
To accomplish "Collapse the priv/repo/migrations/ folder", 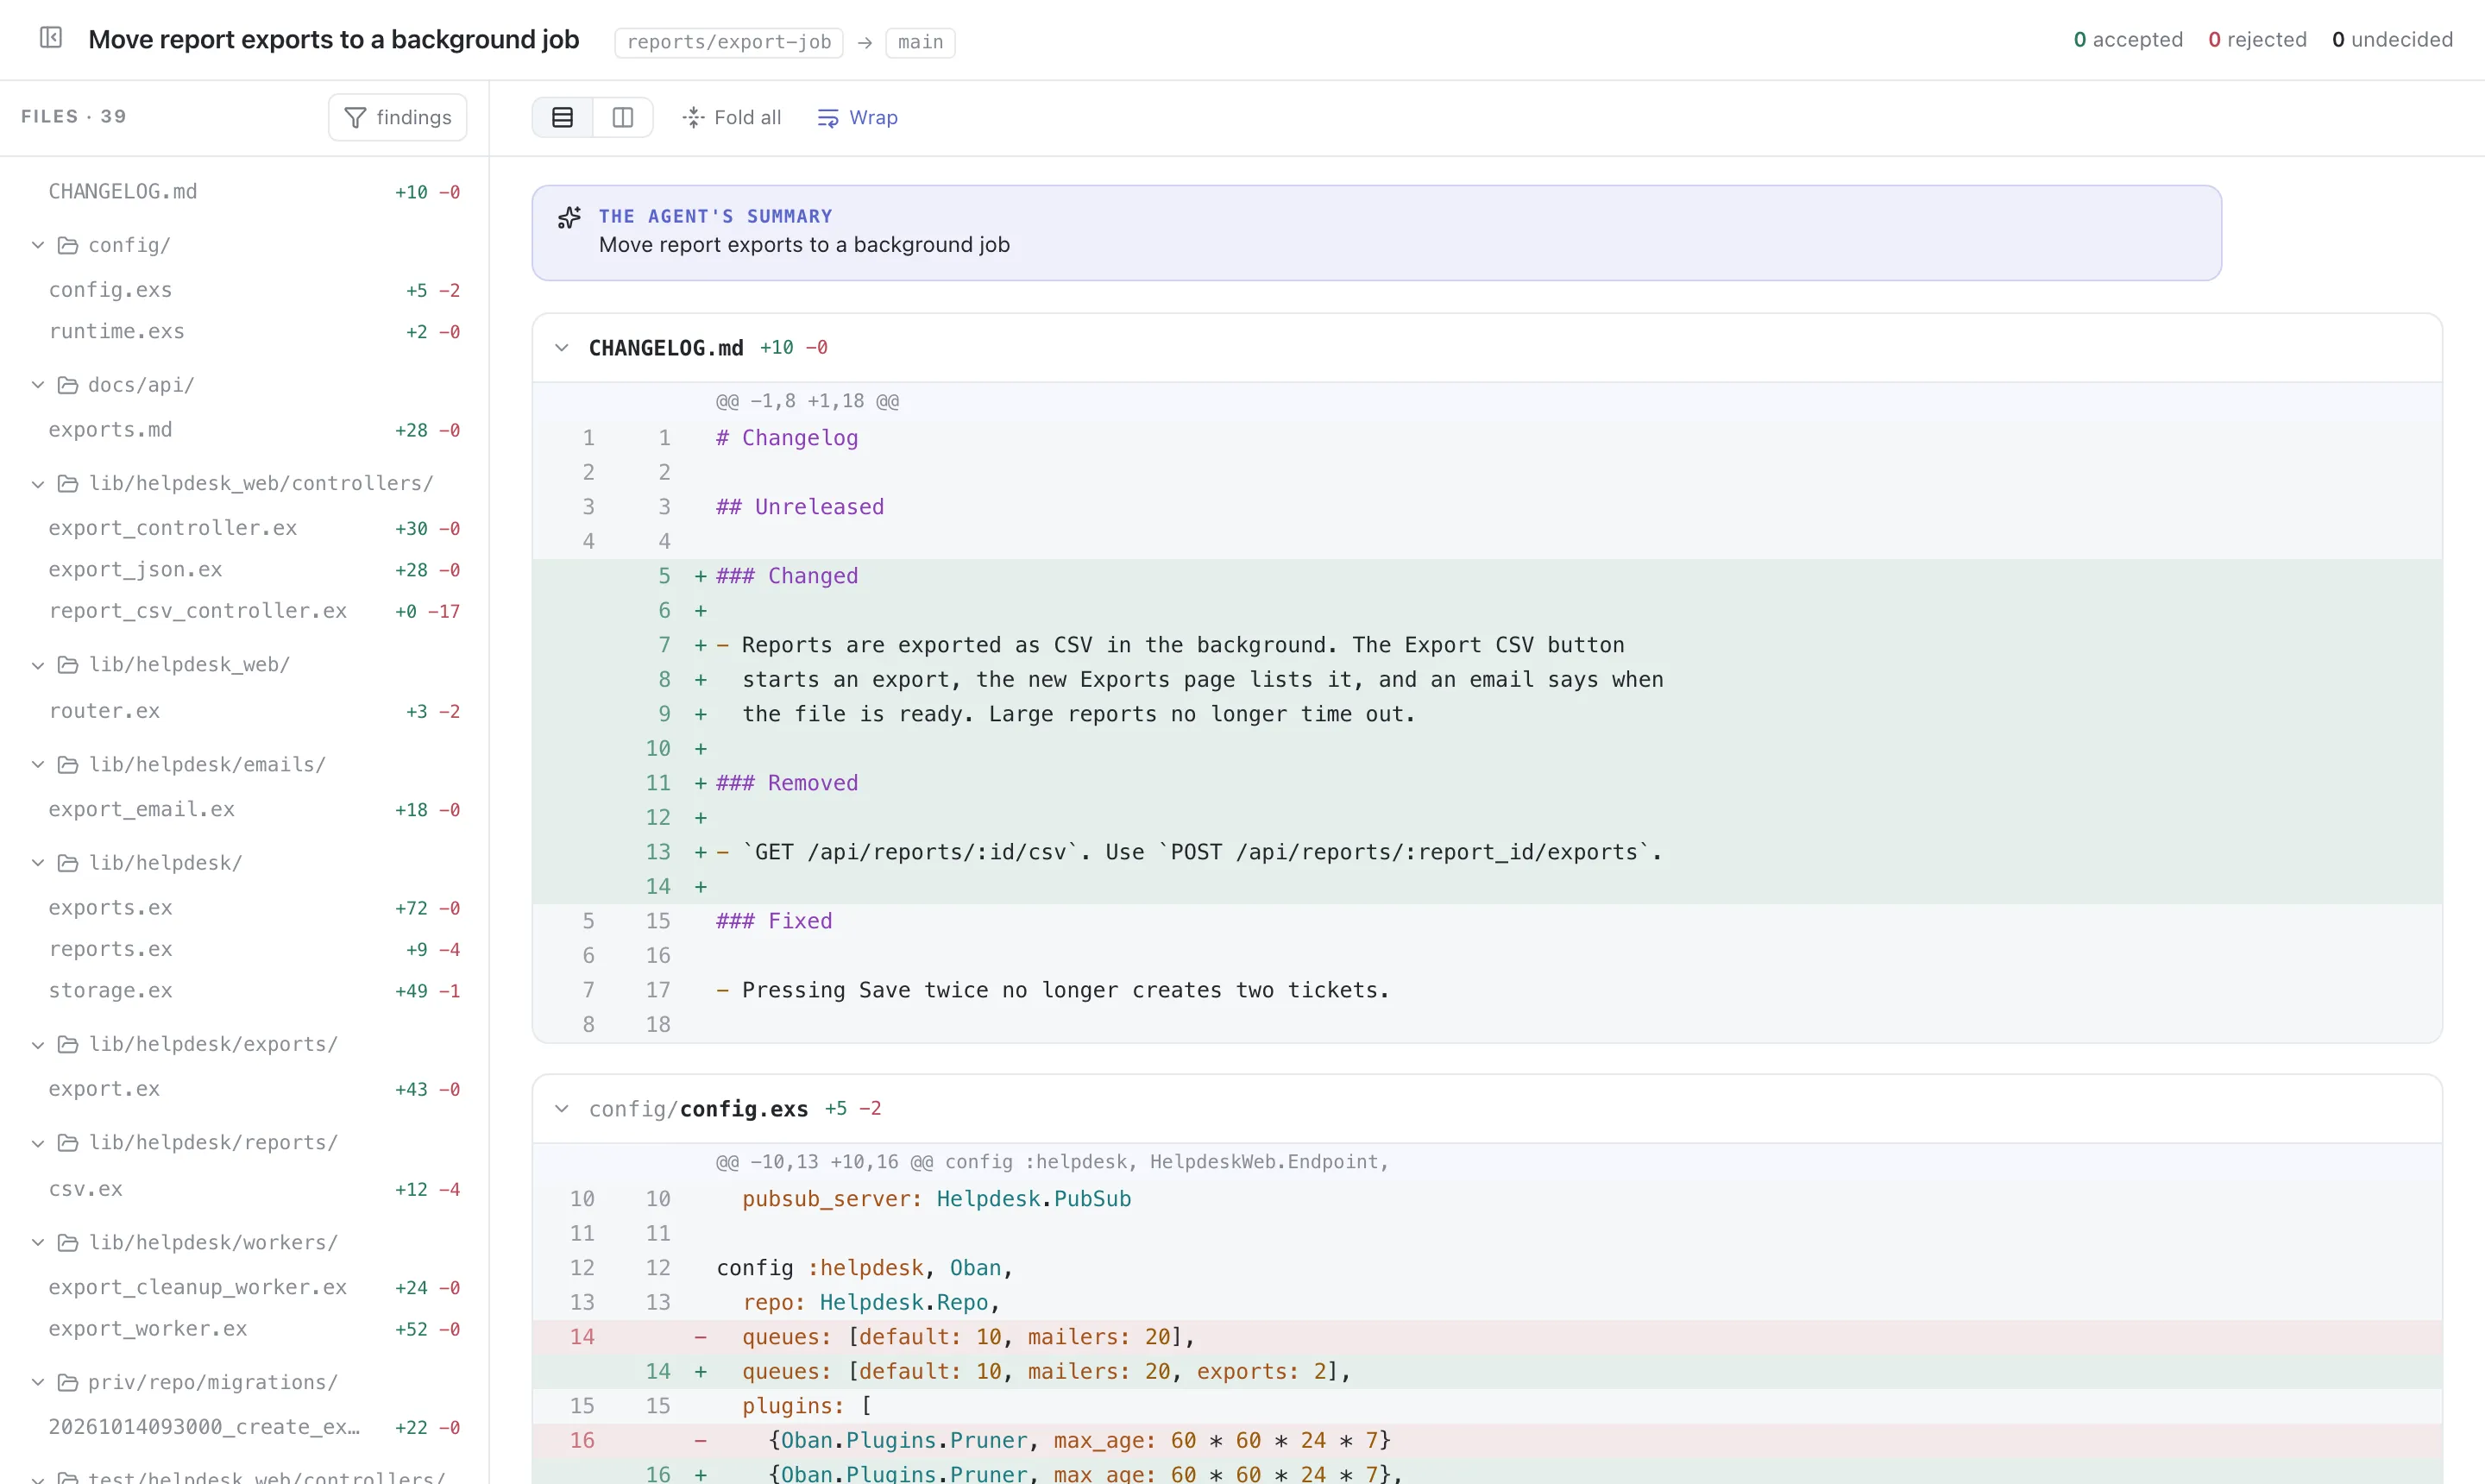I will (38, 1383).
